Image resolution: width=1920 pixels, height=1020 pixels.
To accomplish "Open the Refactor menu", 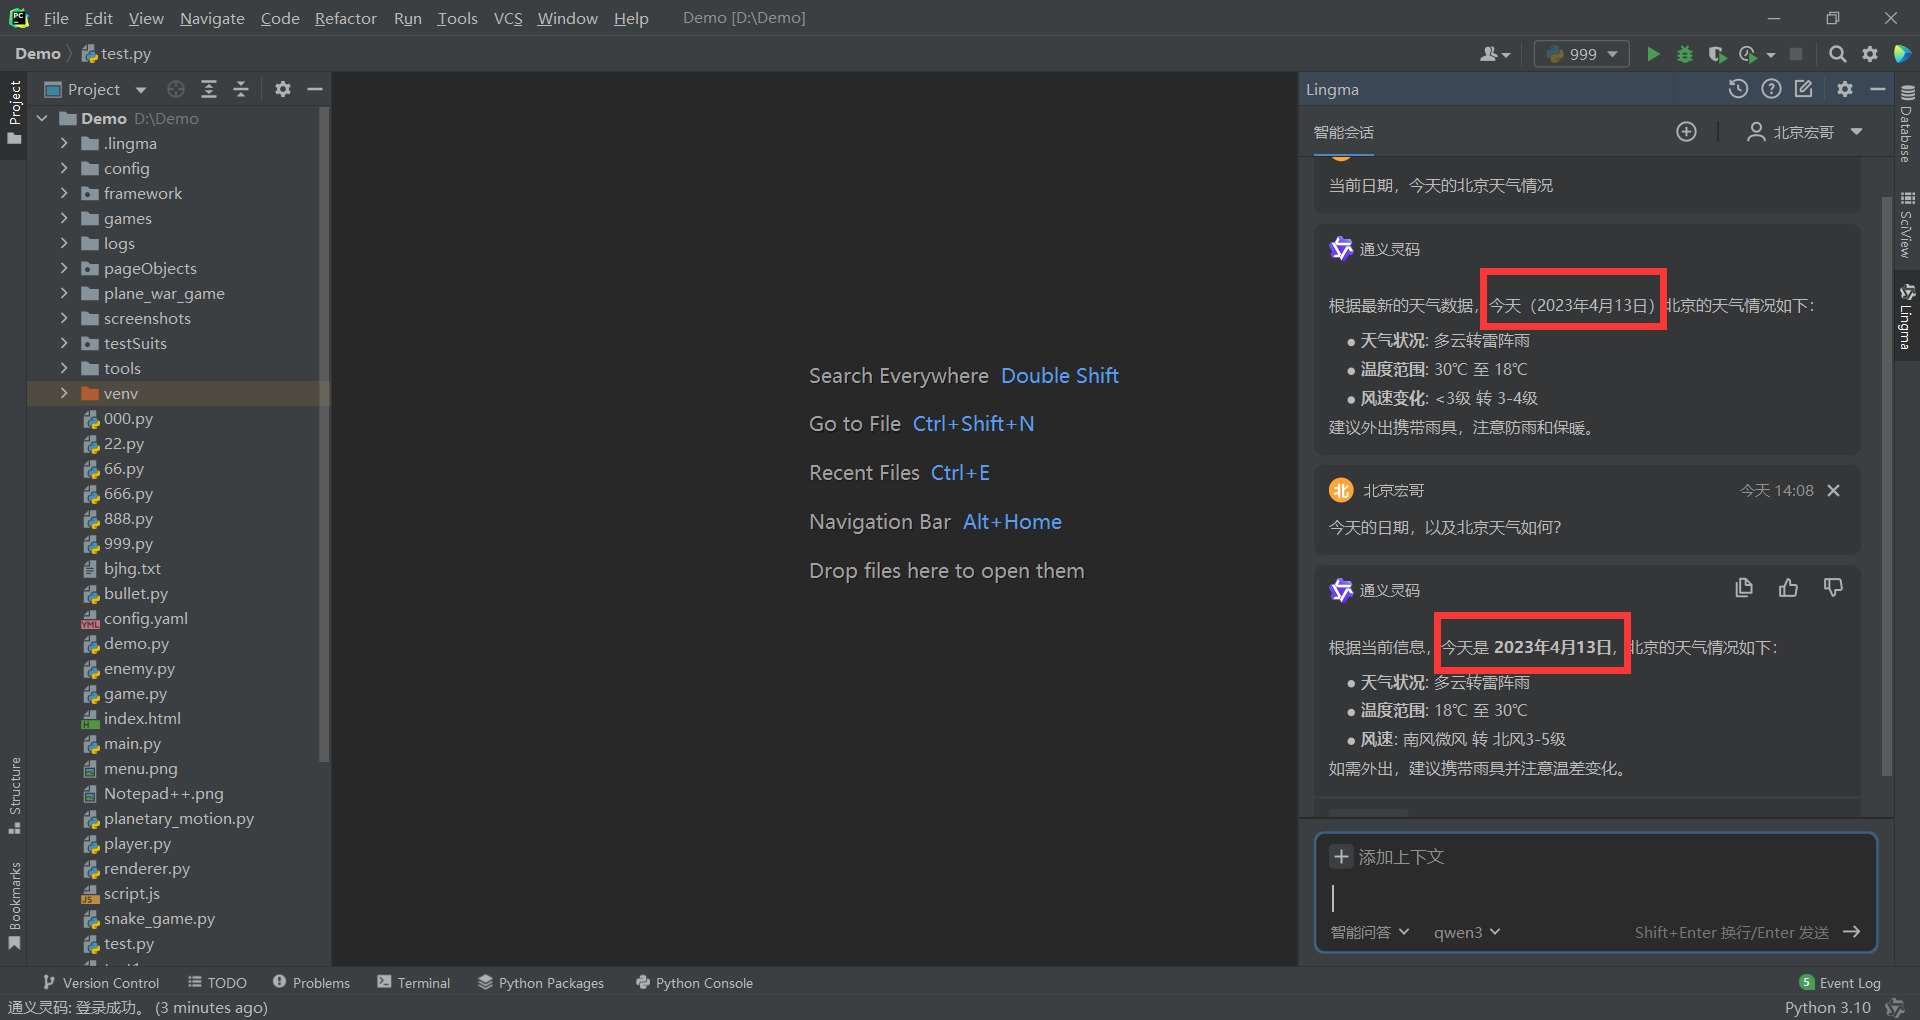I will coord(345,18).
